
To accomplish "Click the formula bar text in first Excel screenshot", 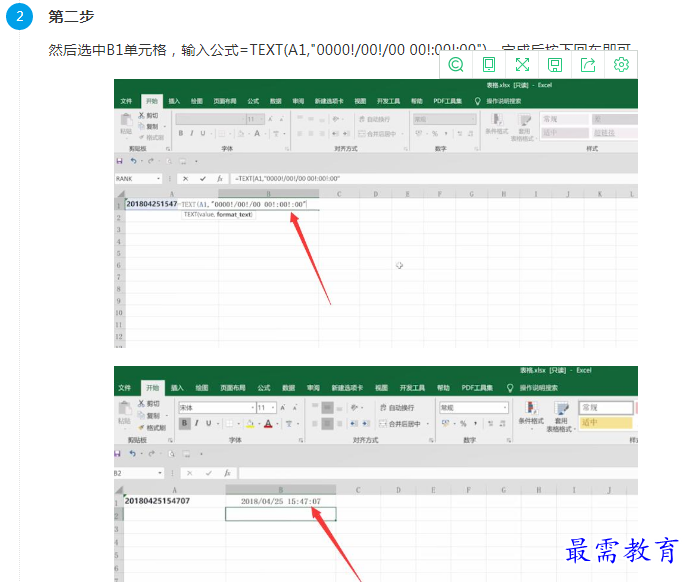I will [x=287, y=179].
